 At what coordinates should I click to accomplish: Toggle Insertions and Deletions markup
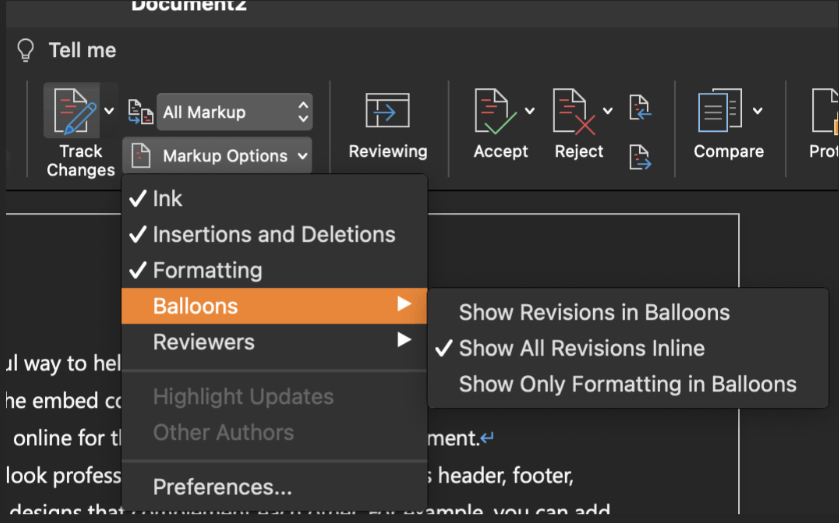pos(274,234)
